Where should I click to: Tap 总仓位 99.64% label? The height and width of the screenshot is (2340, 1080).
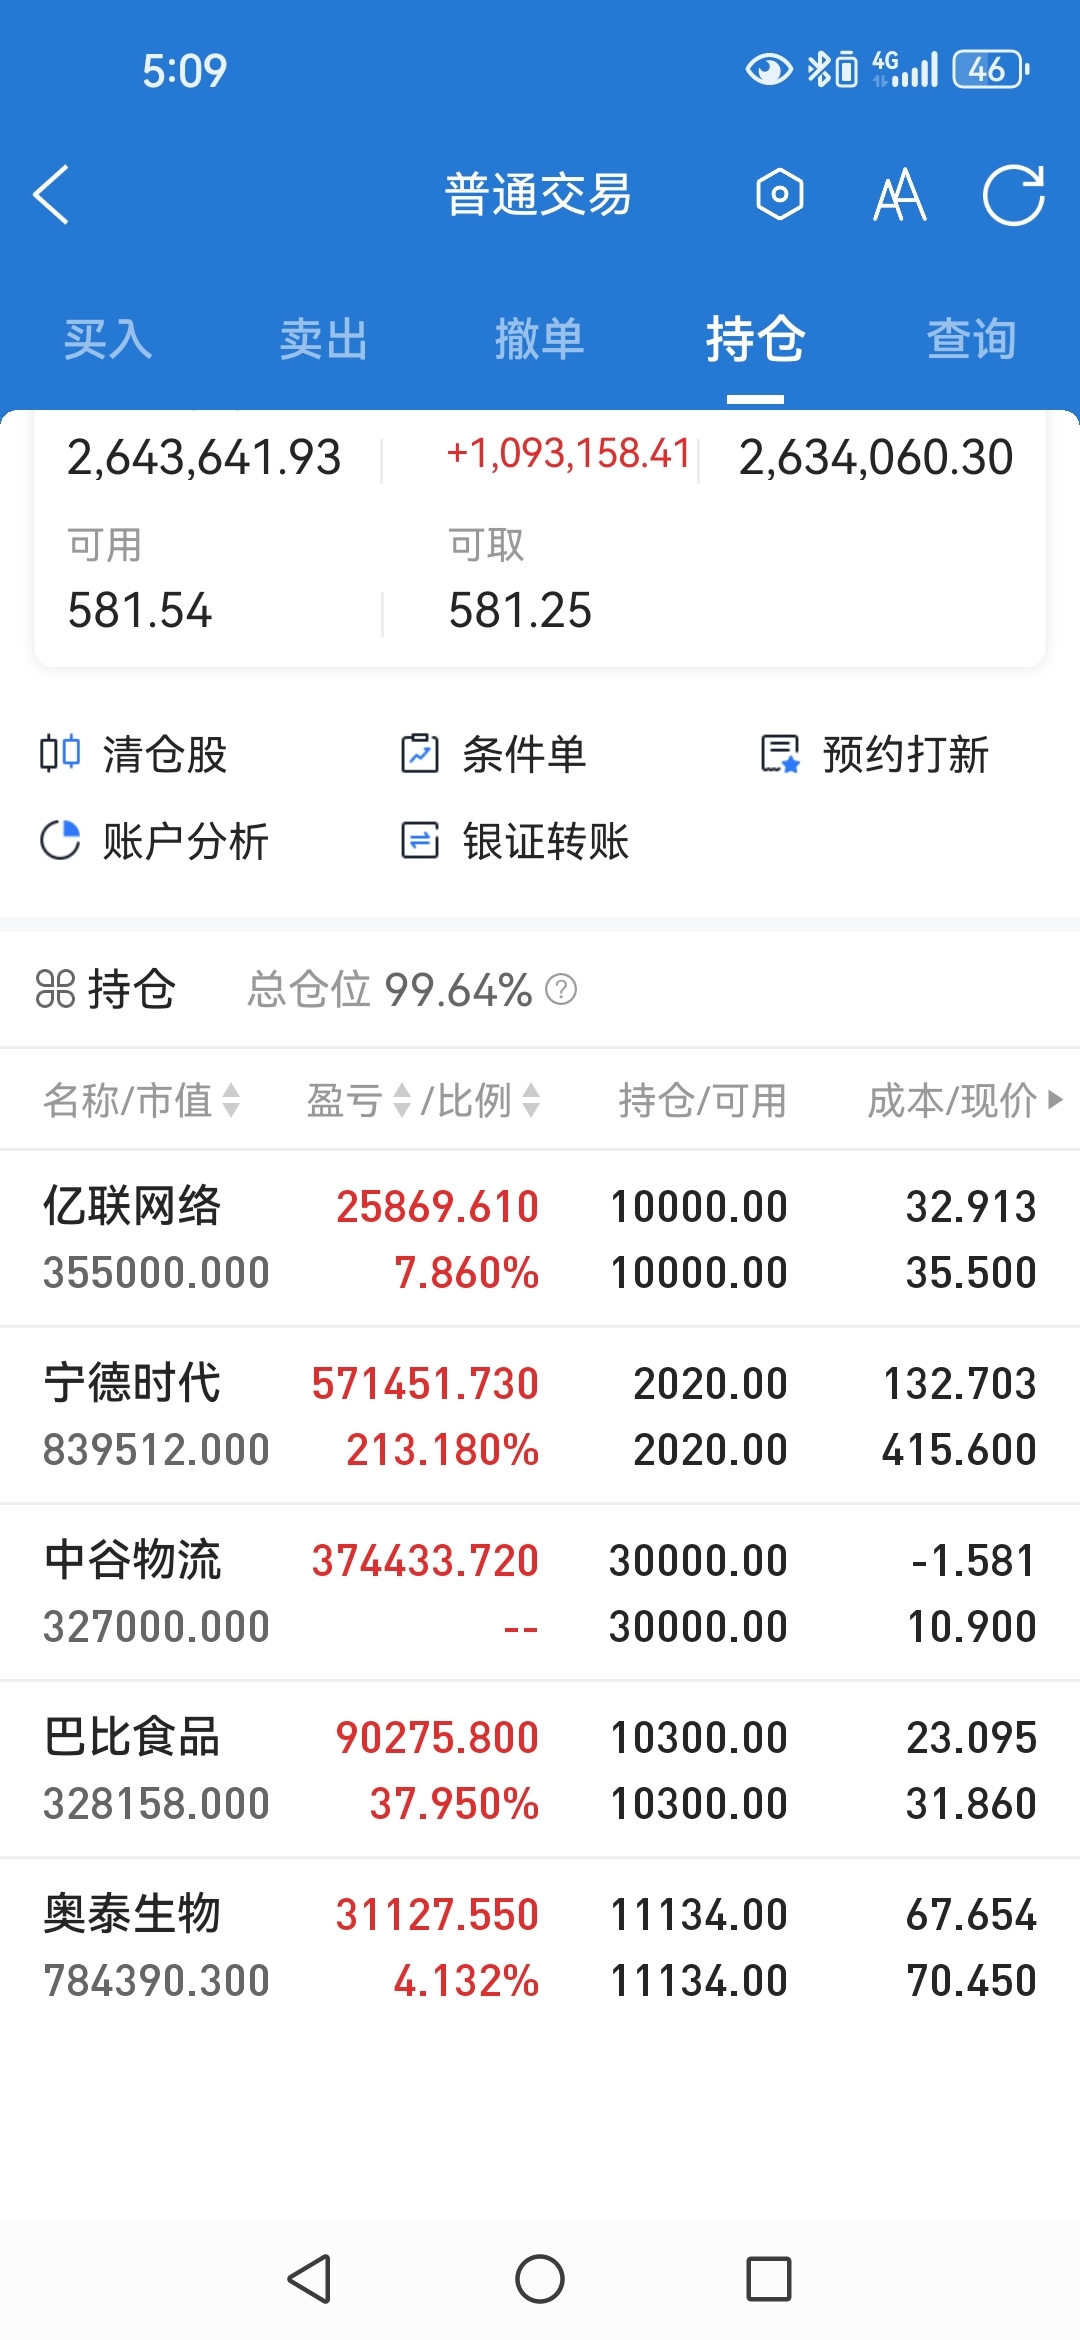390,989
